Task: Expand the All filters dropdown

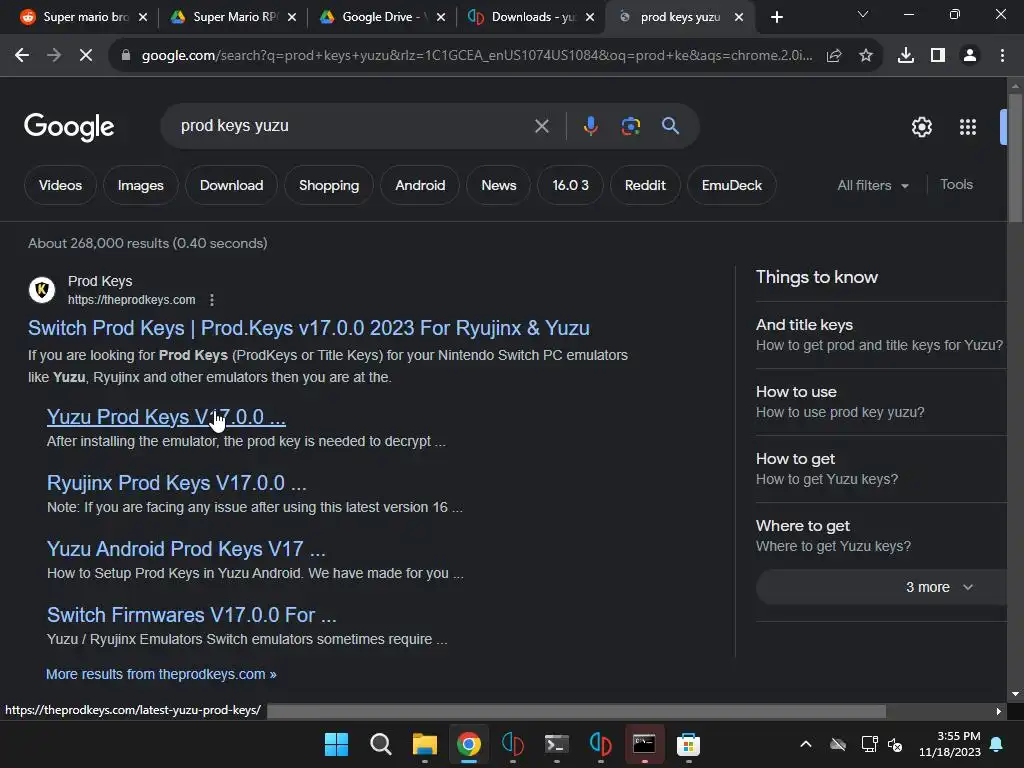Action: tap(872, 185)
